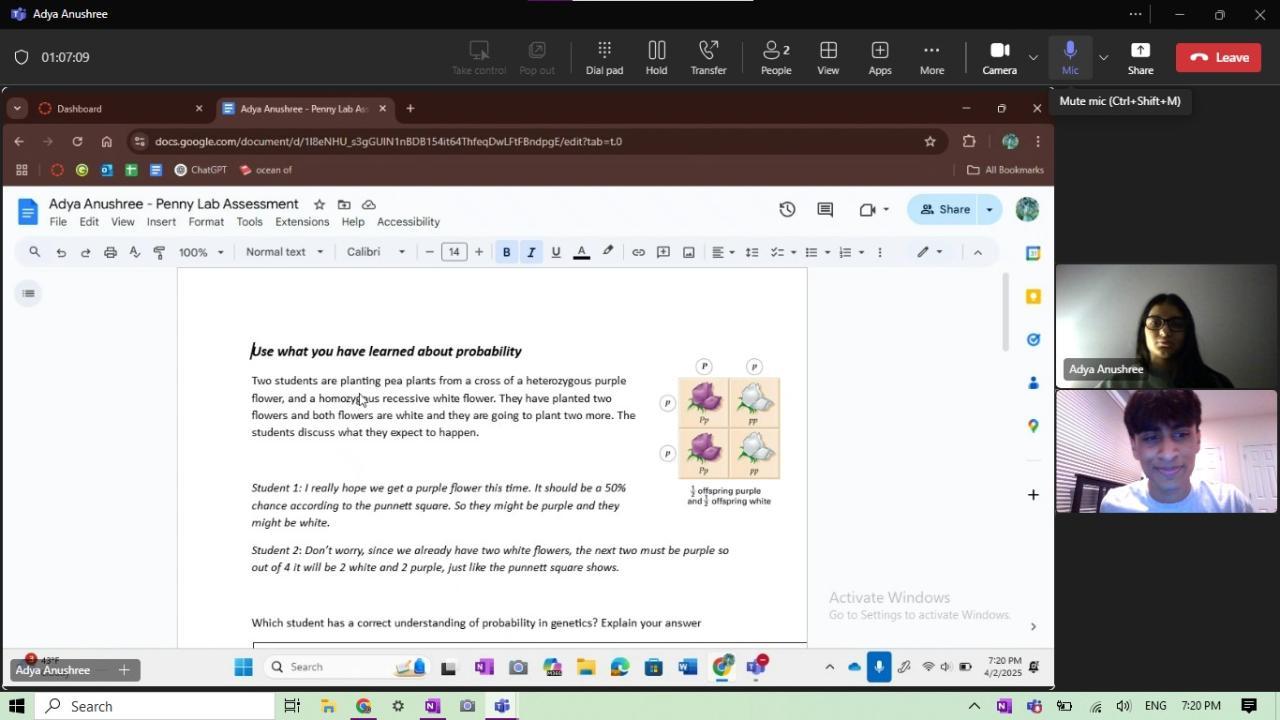Viewport: 1280px width, 720px height.
Task: Leave the Teams call
Action: click(x=1218, y=57)
